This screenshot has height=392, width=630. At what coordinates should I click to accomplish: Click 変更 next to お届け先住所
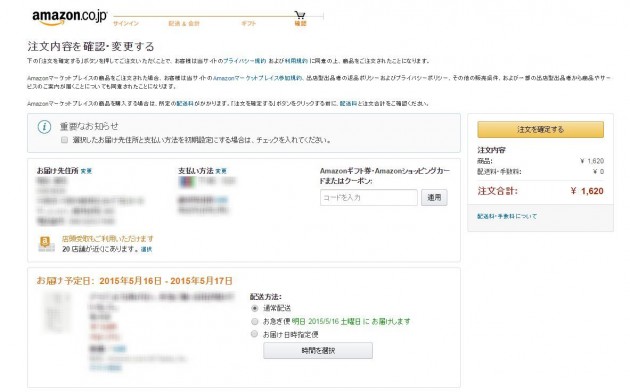click(86, 171)
